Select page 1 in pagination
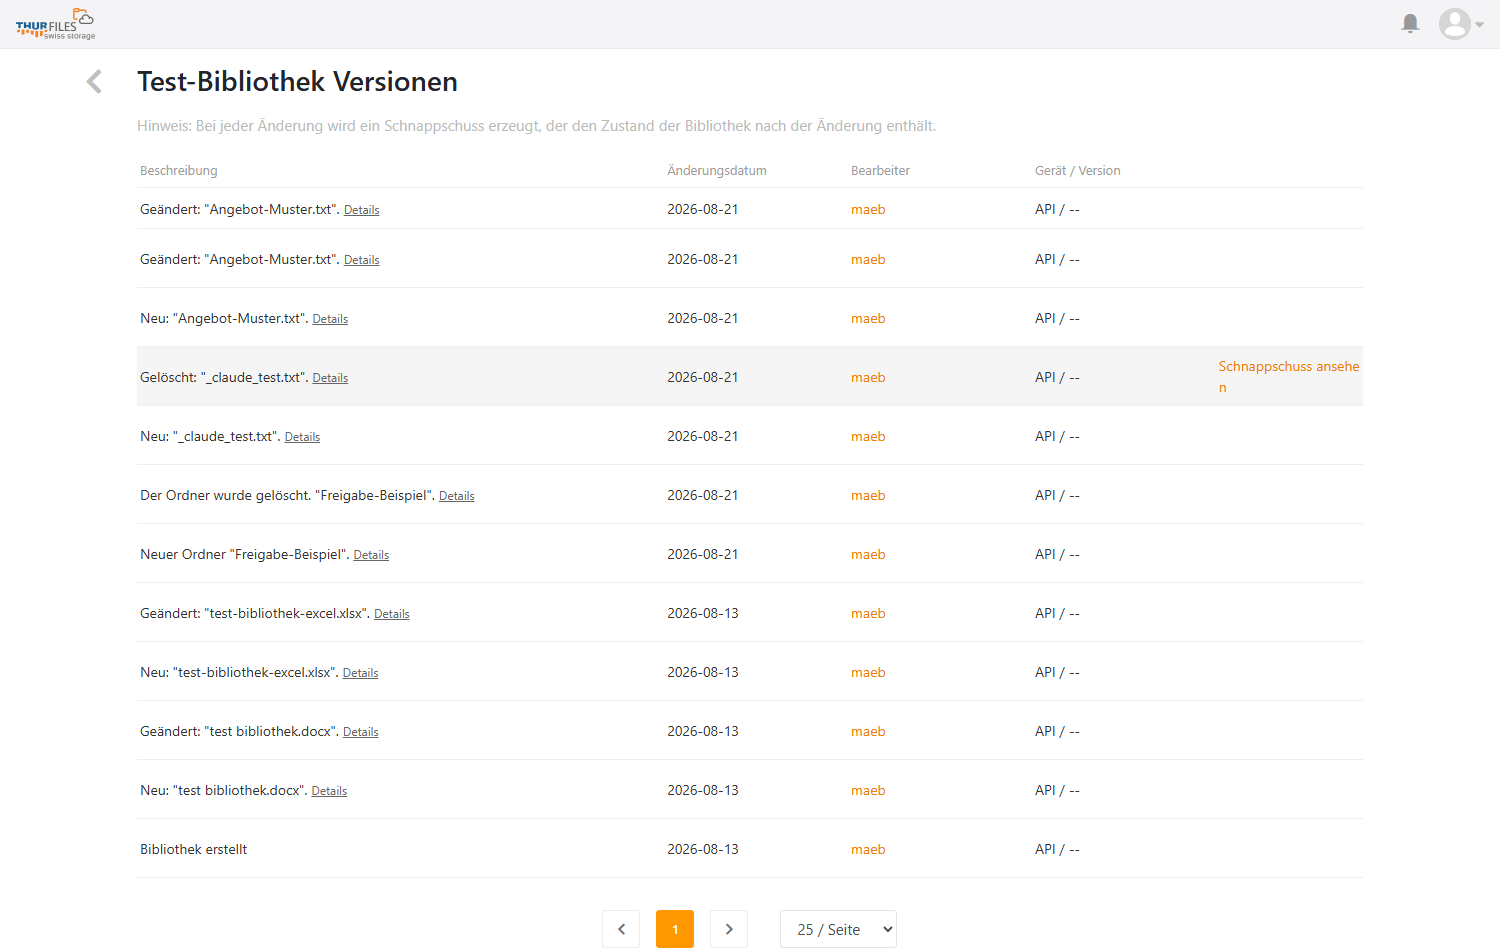Screen dimensions: 1500x950 click(x=675, y=929)
